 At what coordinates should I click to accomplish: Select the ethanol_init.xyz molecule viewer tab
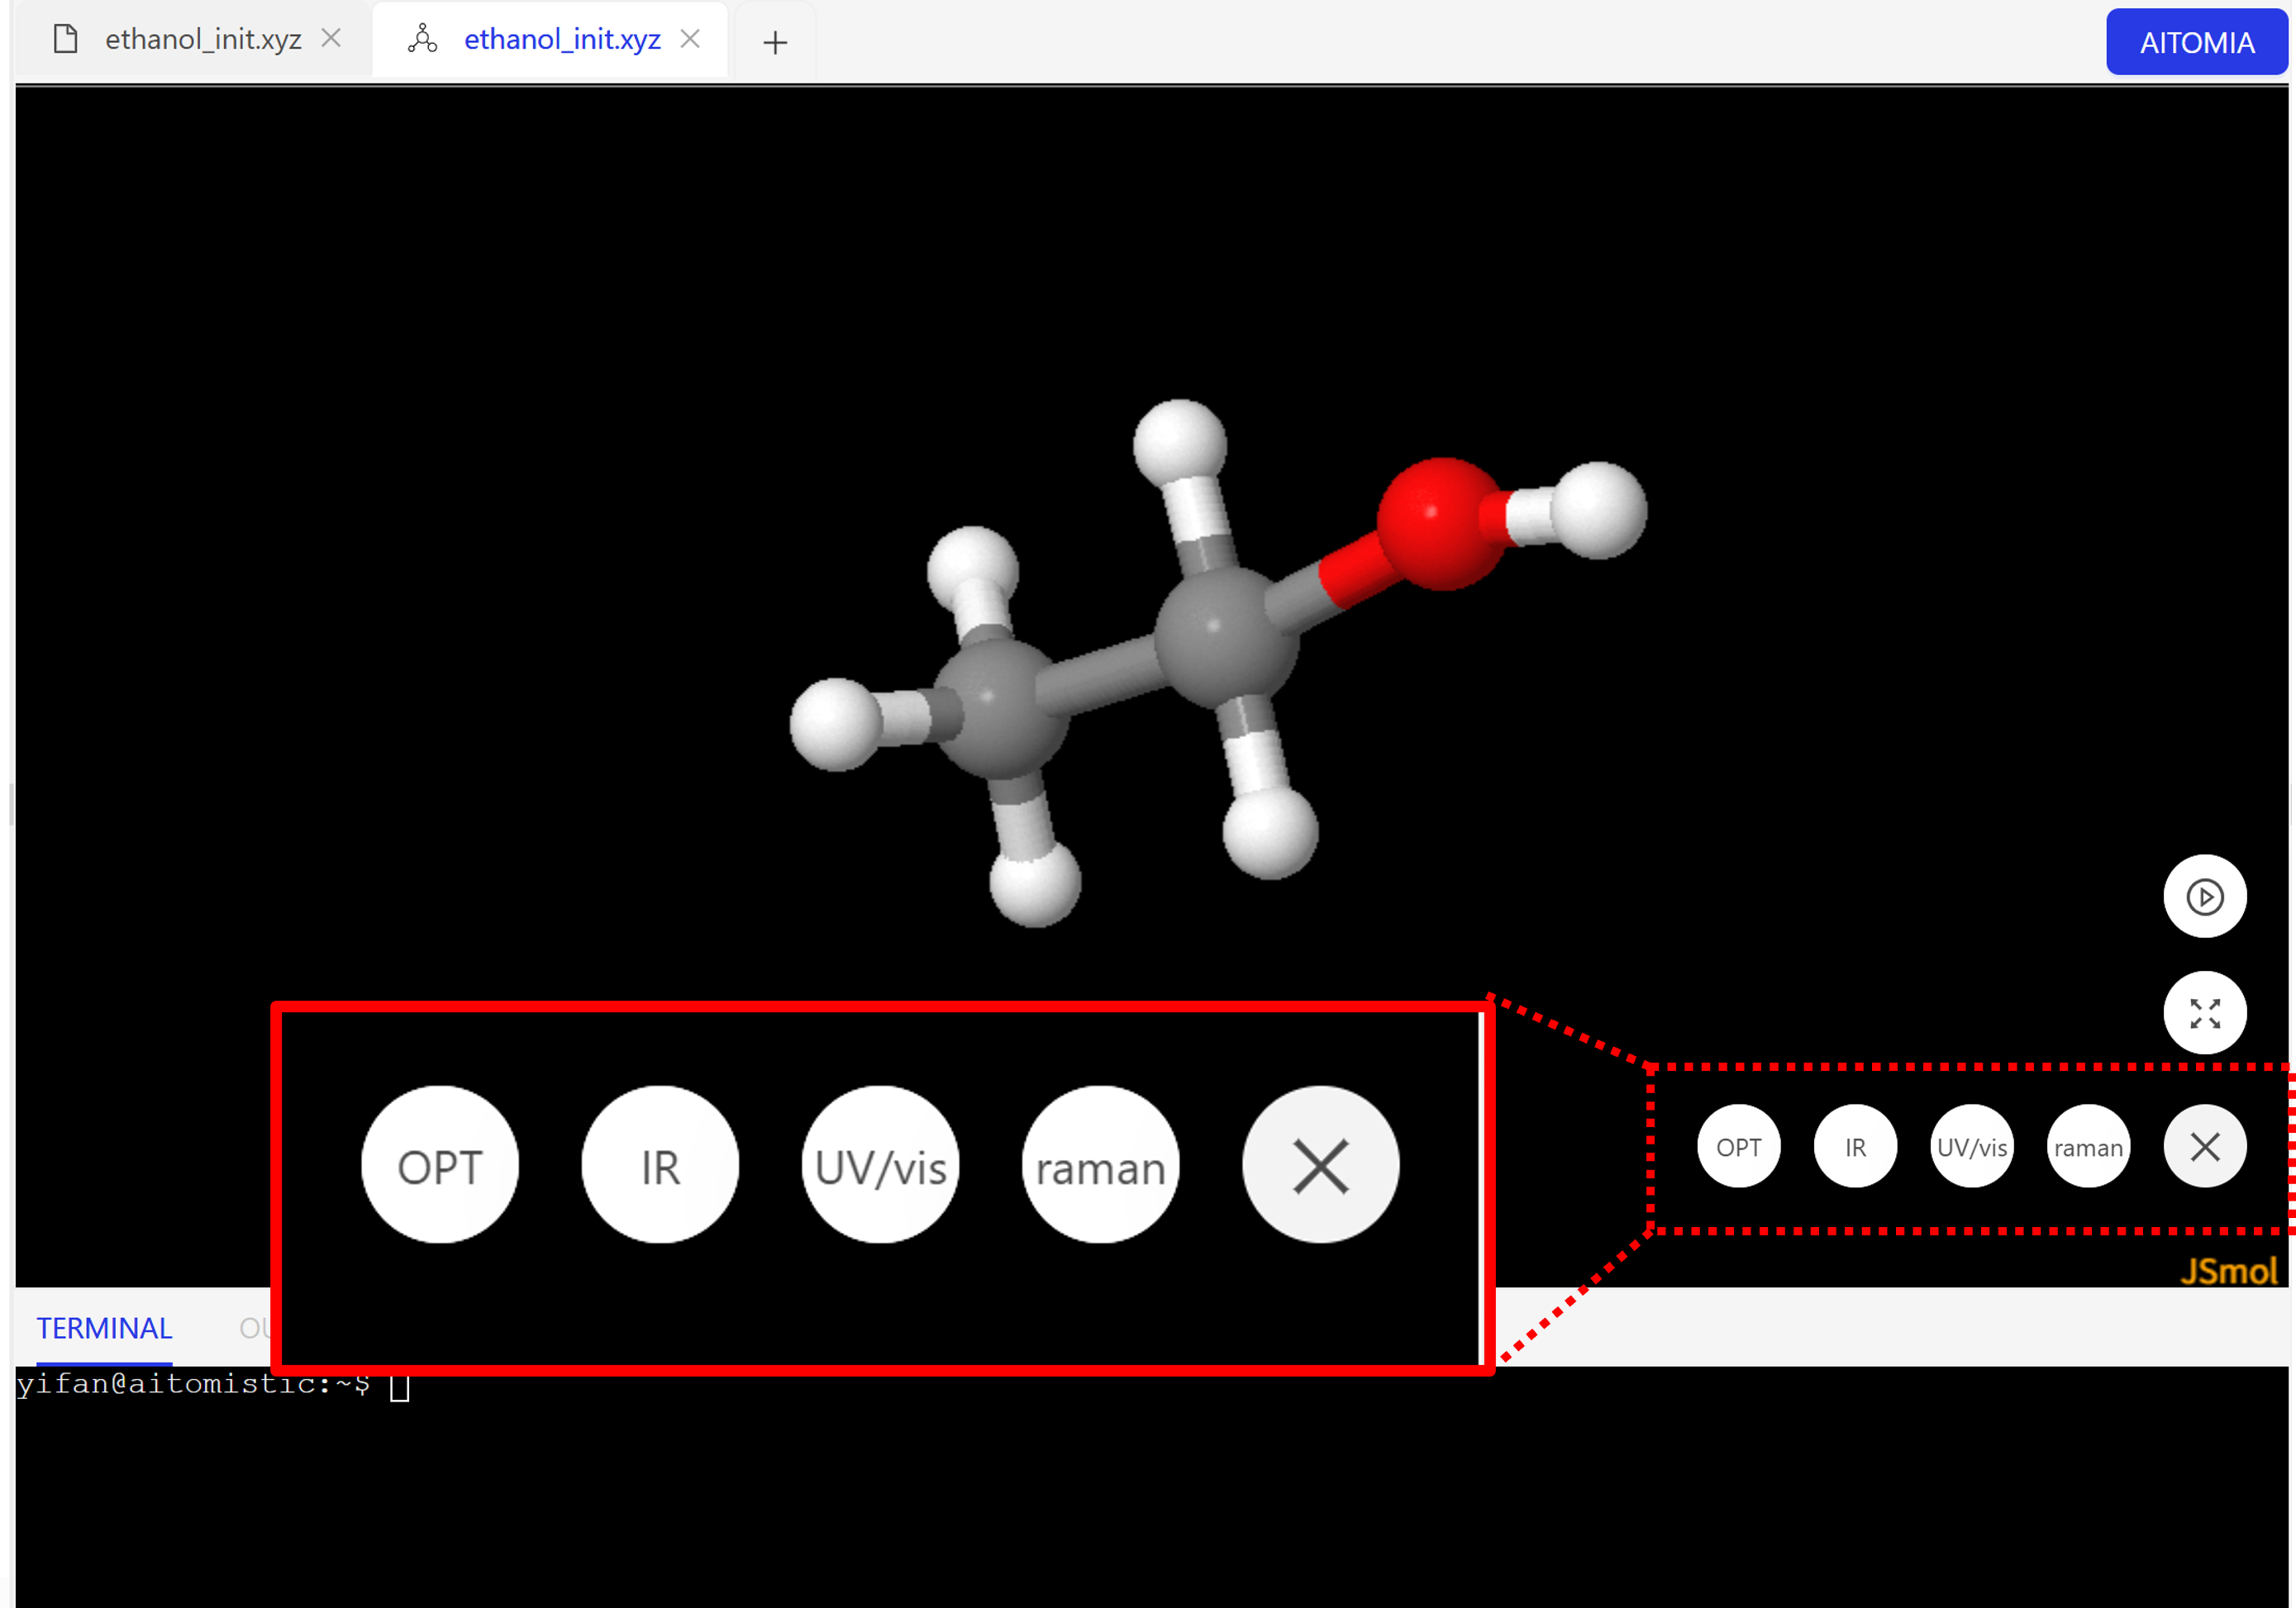coord(561,40)
